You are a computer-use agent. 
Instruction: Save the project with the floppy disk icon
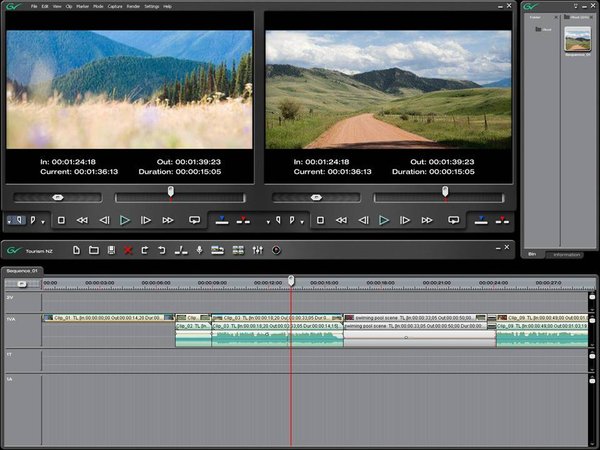tap(110, 249)
